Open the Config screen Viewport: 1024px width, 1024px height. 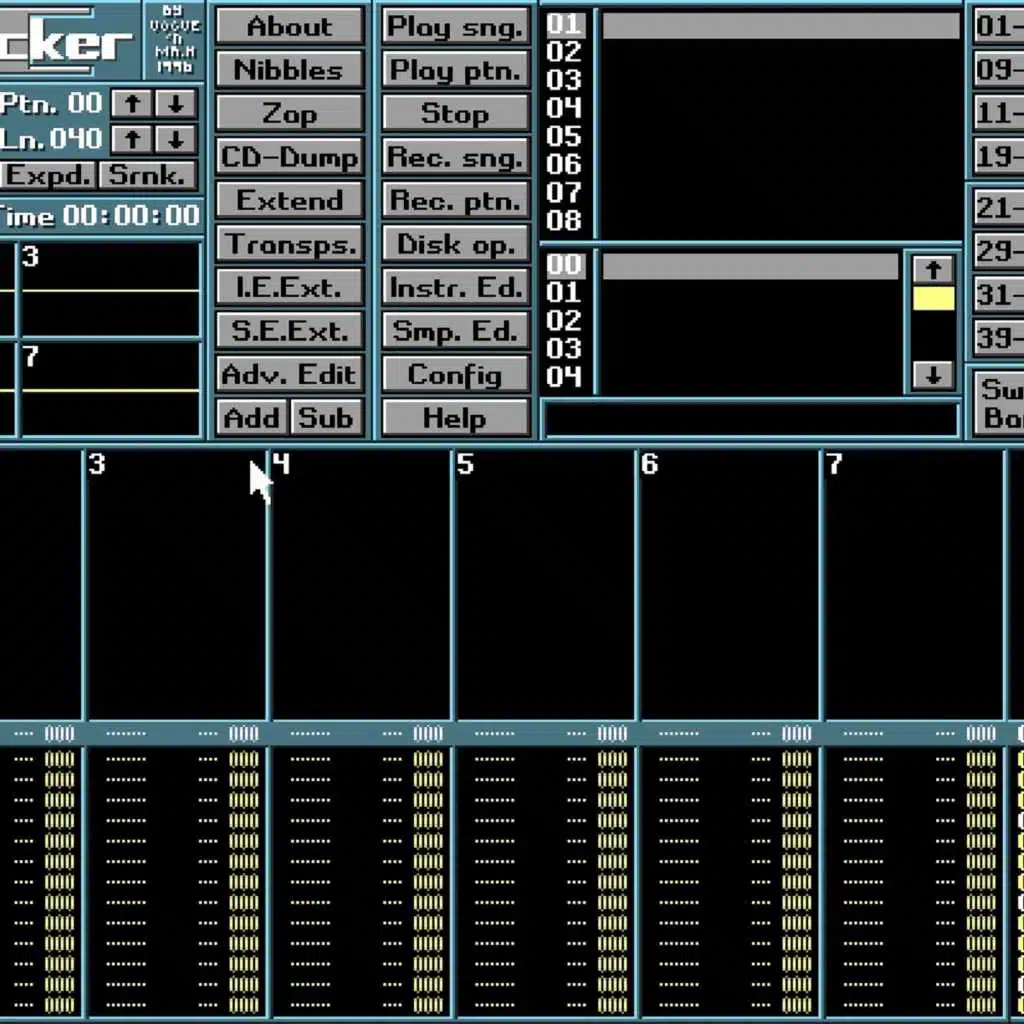coord(455,375)
